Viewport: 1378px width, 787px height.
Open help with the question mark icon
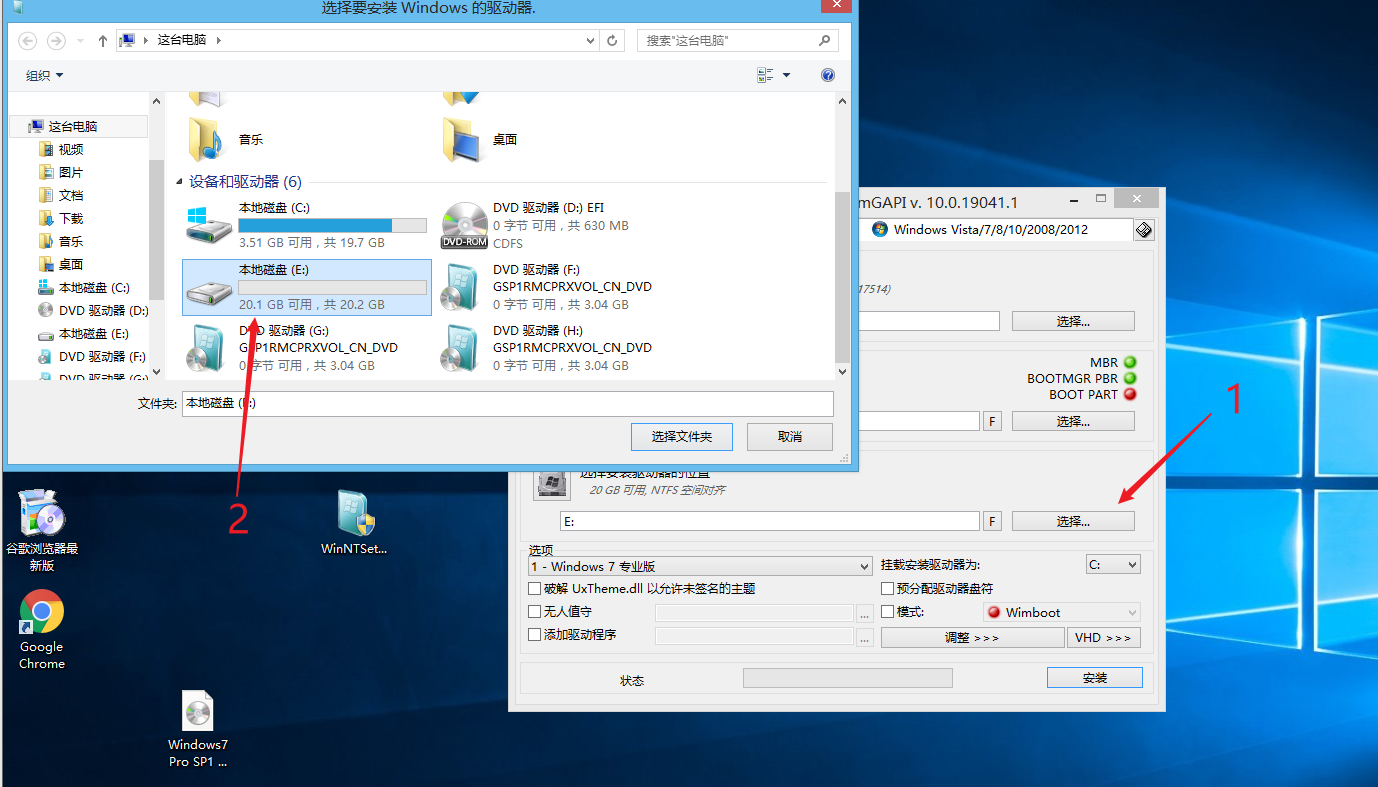[828, 75]
